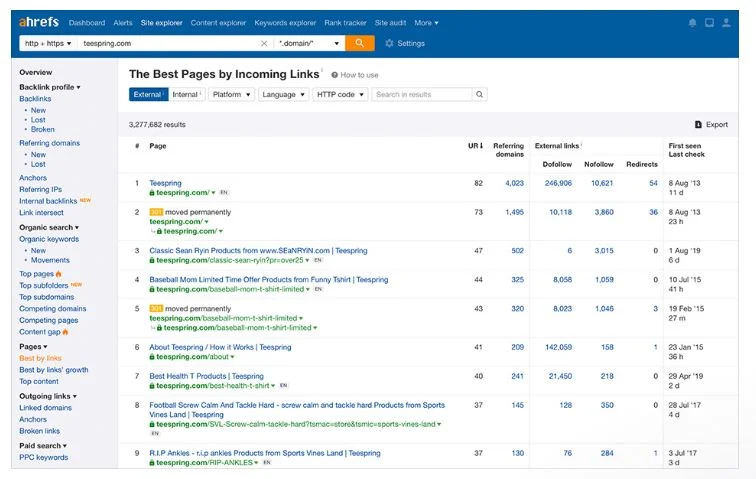
Task: Open the Language filter dropdown
Action: pos(284,95)
